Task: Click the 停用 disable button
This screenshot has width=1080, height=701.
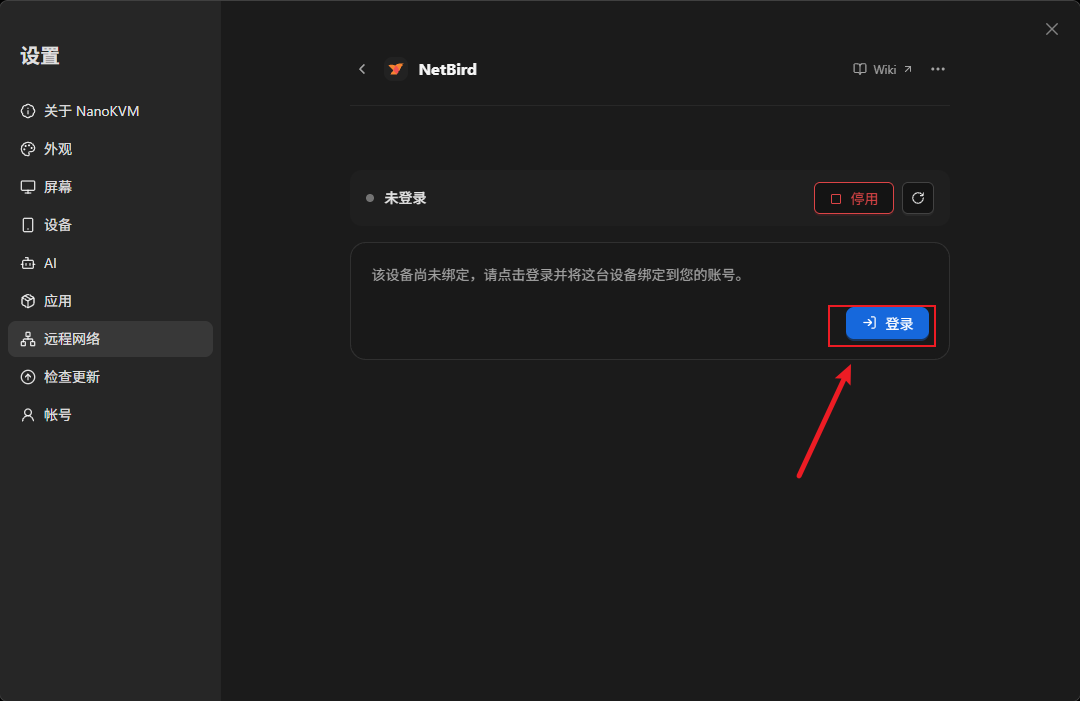Action: click(x=853, y=198)
